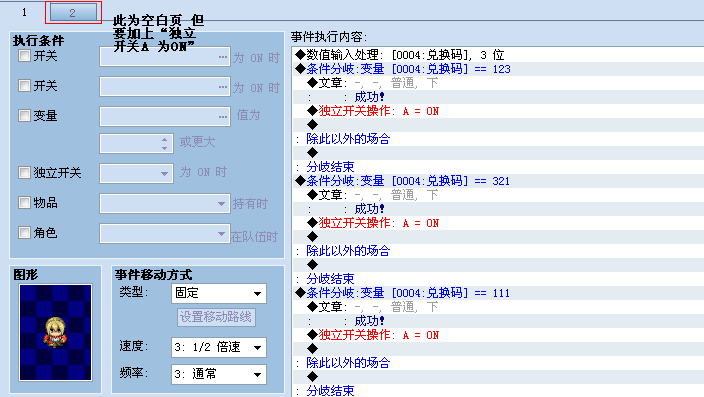
Task: Enable the 角色 condition checkbox
Action: (x=24, y=233)
